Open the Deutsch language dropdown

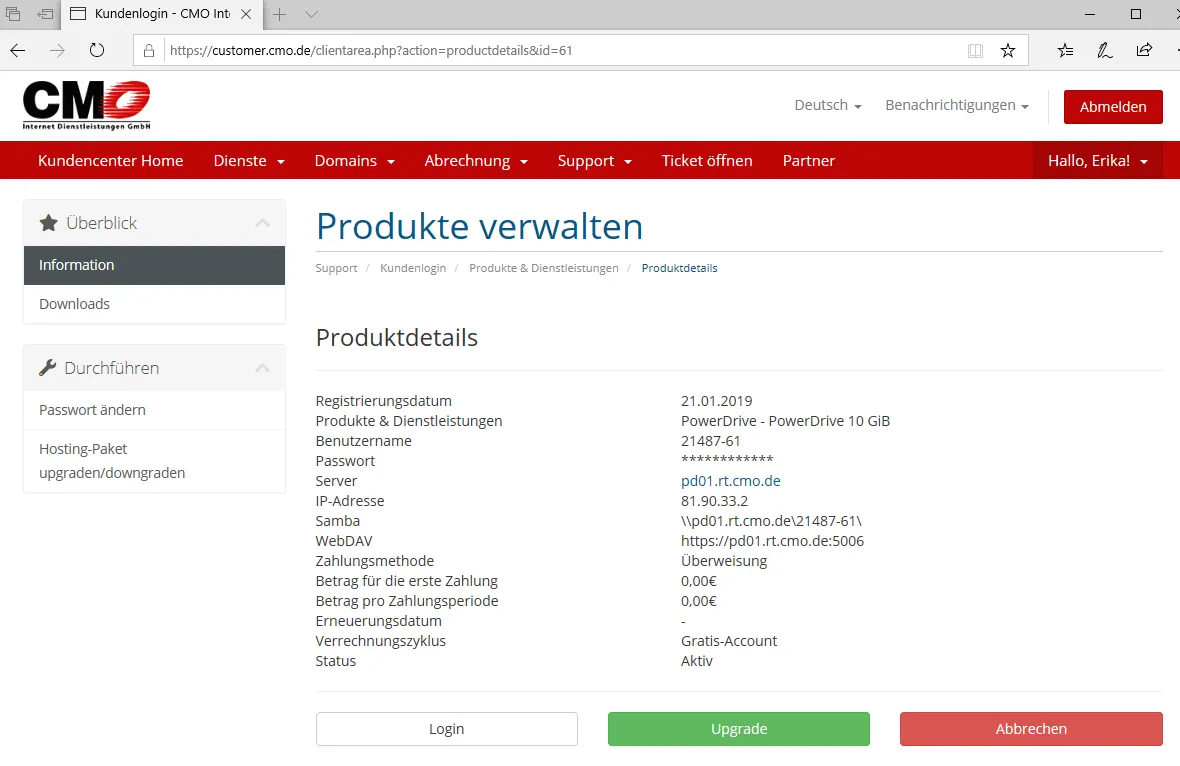pos(828,105)
